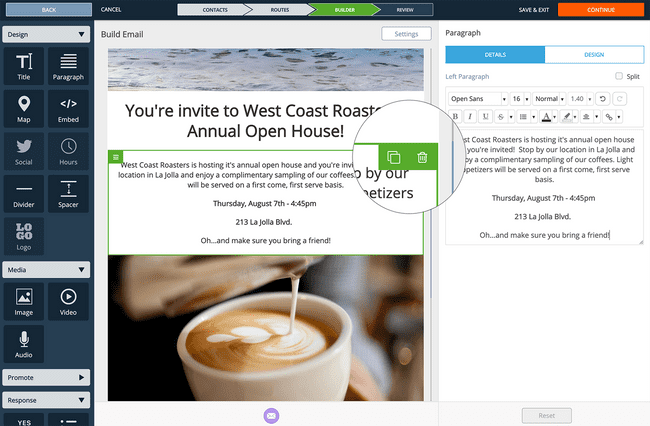
Task: Click the Reset button
Action: pyautogui.click(x=547, y=416)
